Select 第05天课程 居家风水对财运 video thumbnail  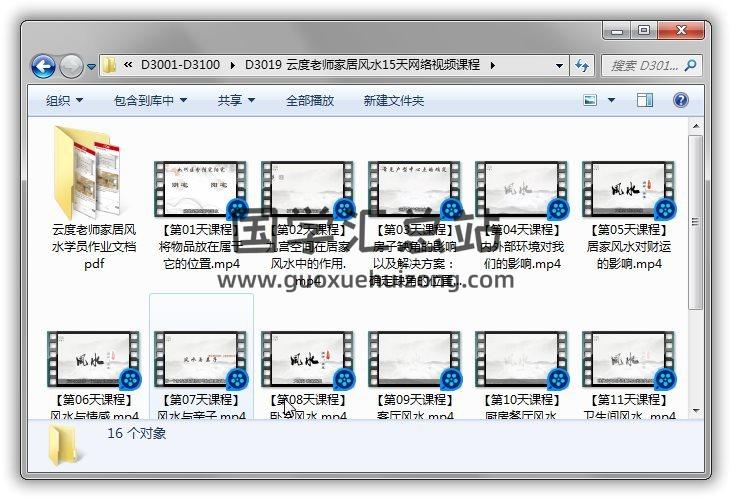tap(628, 189)
